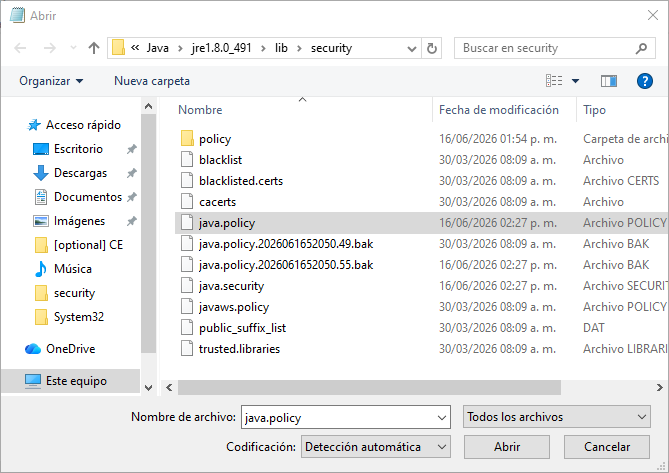The width and height of the screenshot is (669, 473).
Task: Click the pin icon next to Descargas
Action: click(131, 173)
